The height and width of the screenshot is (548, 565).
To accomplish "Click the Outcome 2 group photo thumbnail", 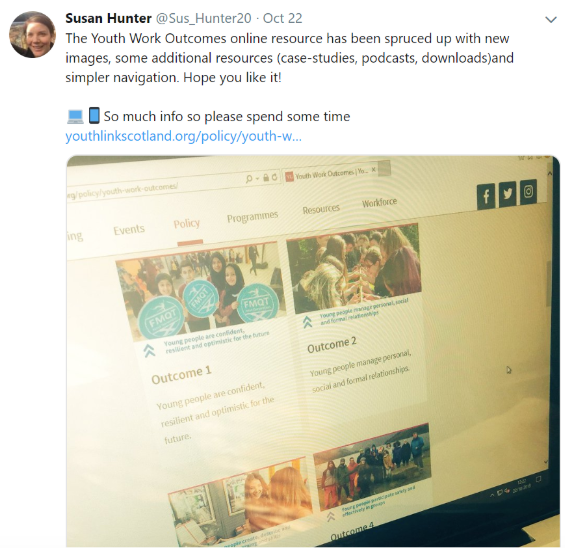I will coord(353,268).
